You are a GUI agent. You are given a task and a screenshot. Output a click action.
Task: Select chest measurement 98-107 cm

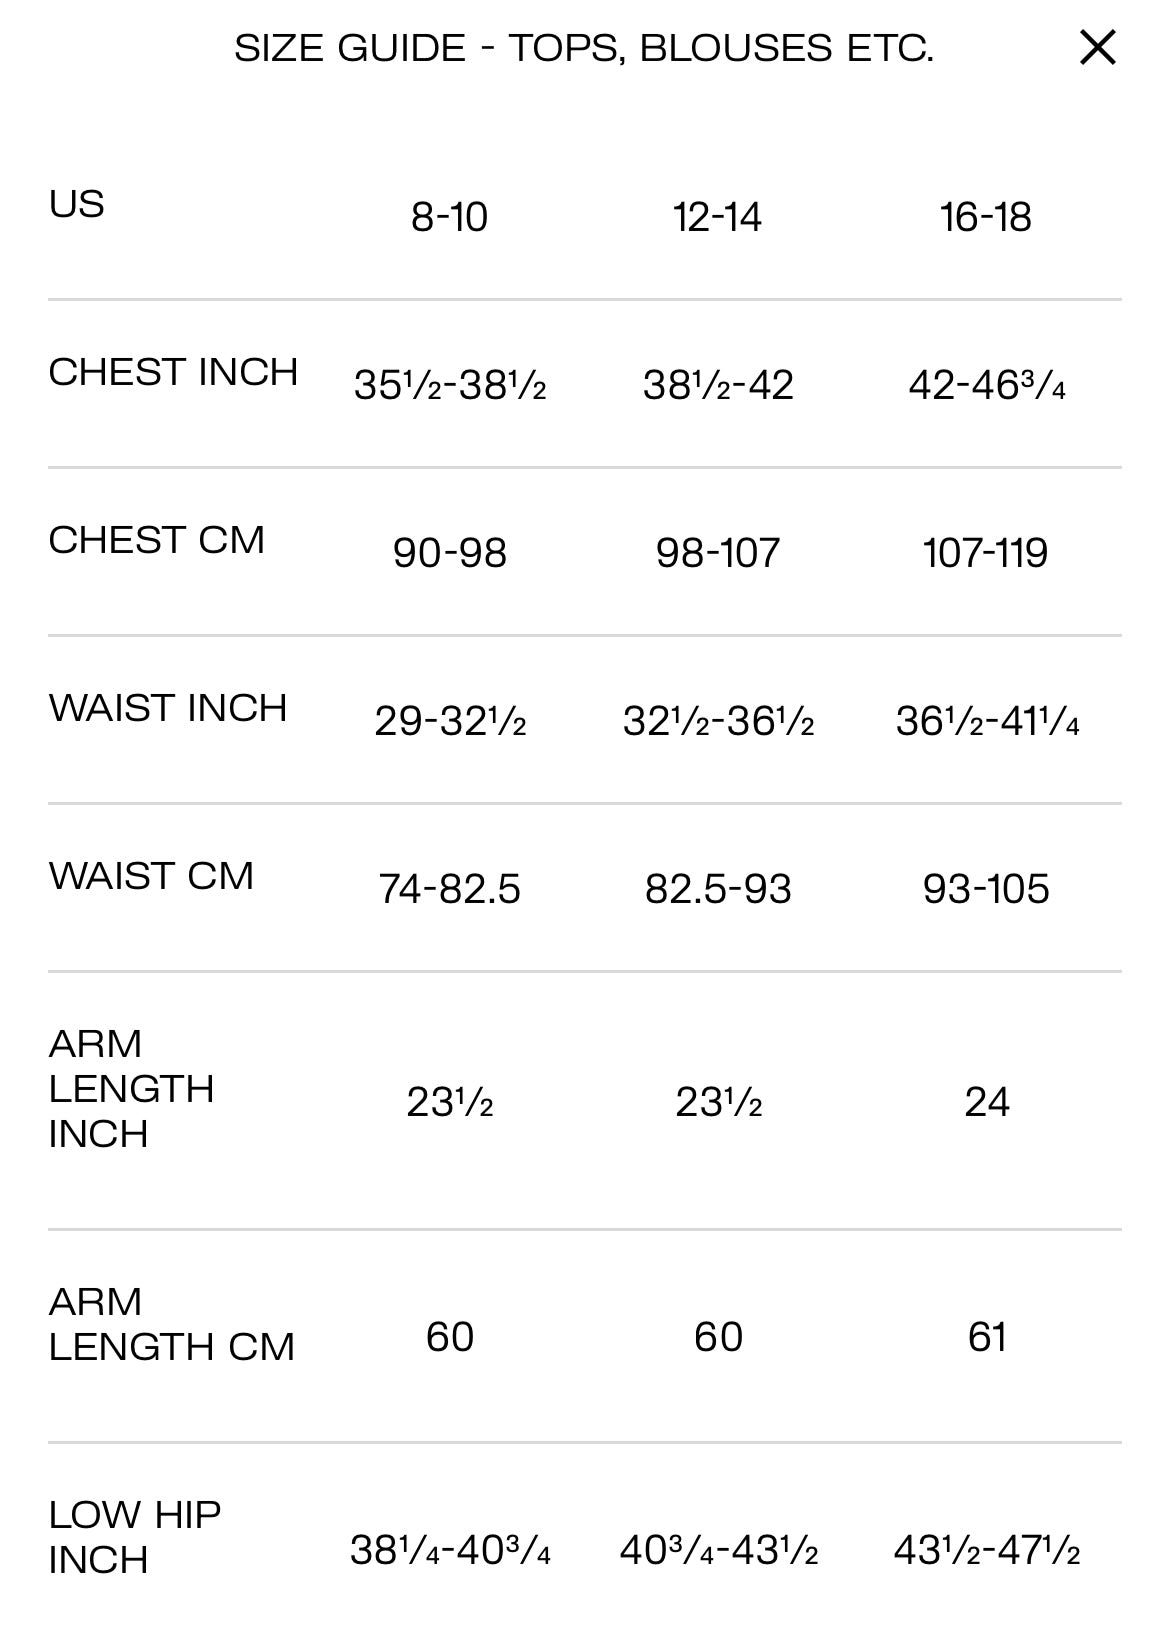click(717, 553)
